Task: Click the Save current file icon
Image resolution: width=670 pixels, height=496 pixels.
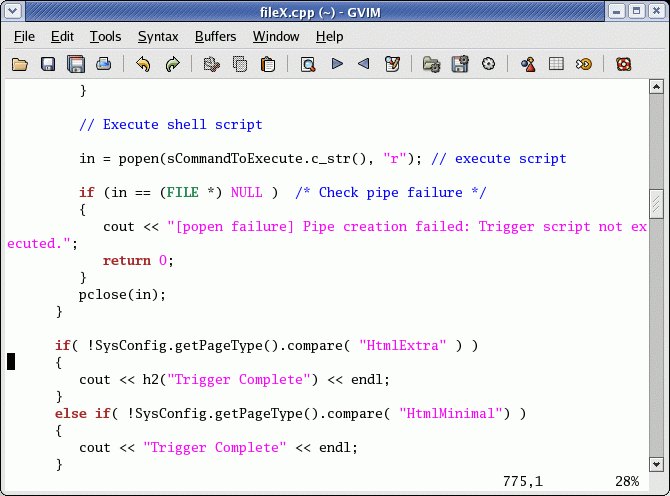Action: 48,65
